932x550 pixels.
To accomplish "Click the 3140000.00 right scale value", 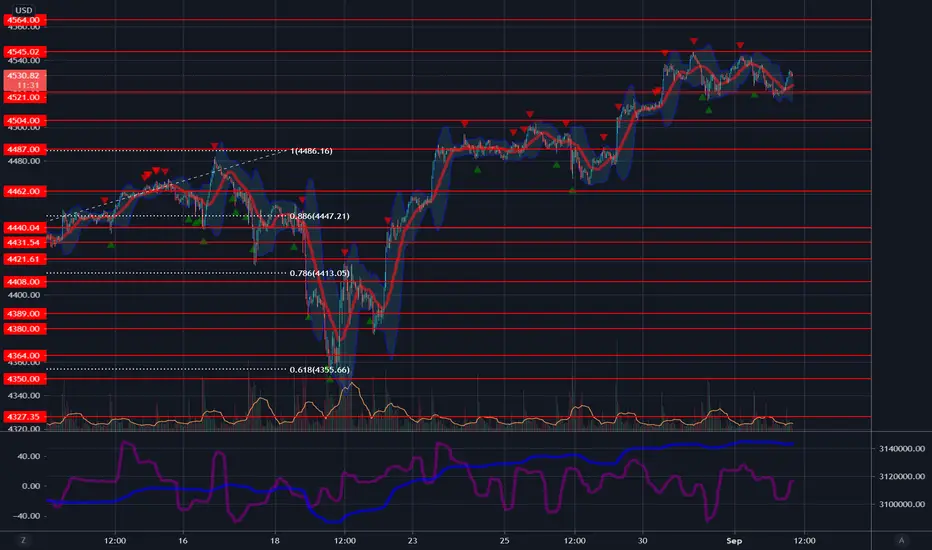I will click(902, 449).
